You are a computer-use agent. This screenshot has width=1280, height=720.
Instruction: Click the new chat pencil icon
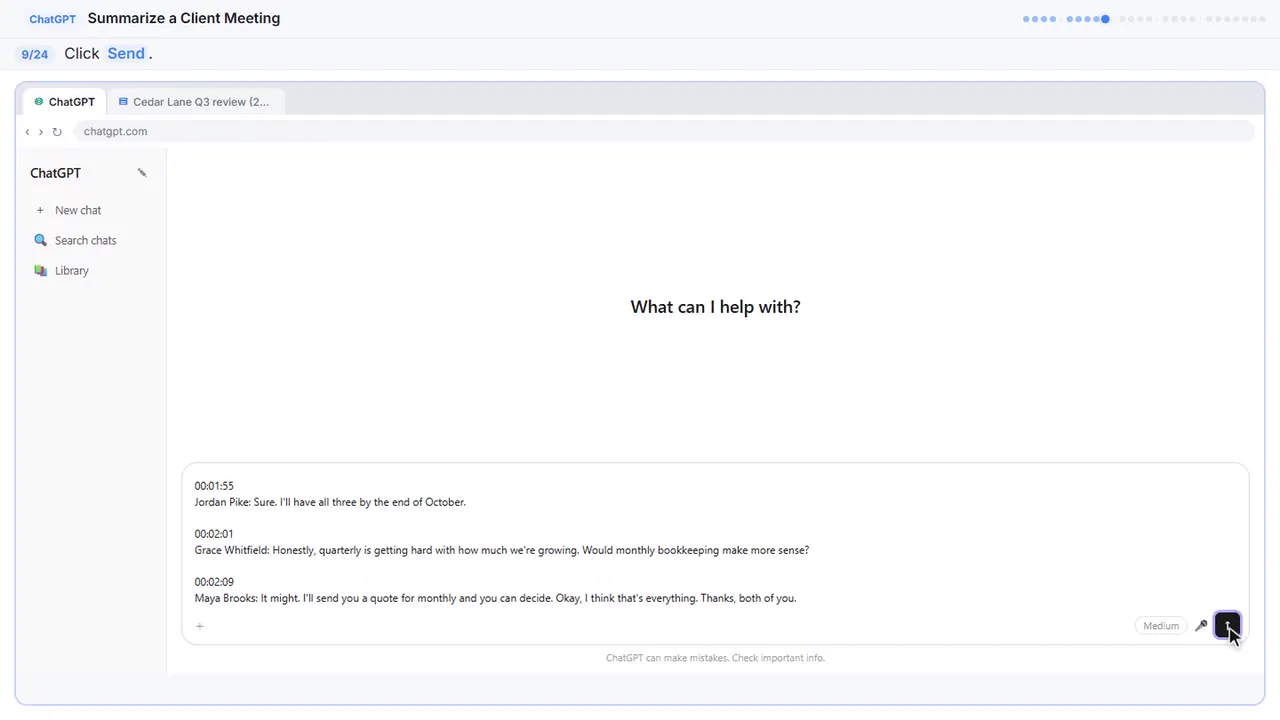pyautogui.click(x=142, y=173)
